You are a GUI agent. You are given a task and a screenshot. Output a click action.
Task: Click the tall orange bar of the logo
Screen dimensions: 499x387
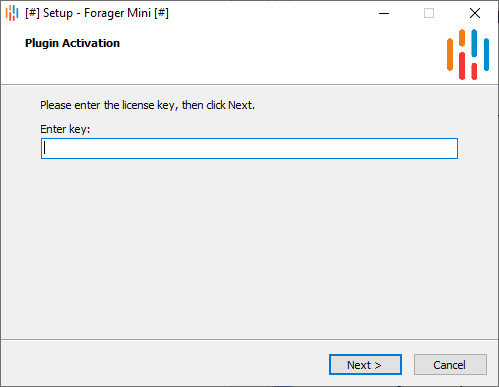click(x=450, y=55)
